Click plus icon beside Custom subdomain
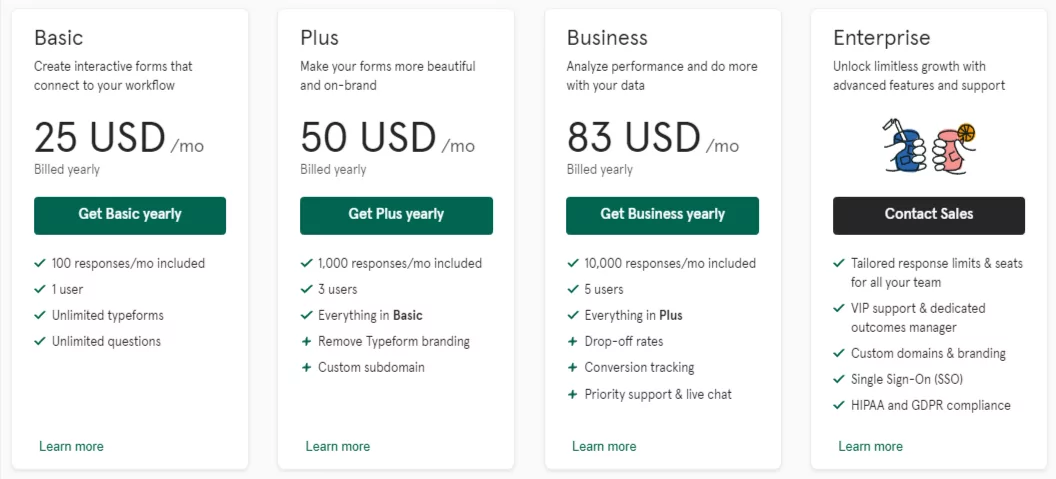 pyautogui.click(x=306, y=368)
